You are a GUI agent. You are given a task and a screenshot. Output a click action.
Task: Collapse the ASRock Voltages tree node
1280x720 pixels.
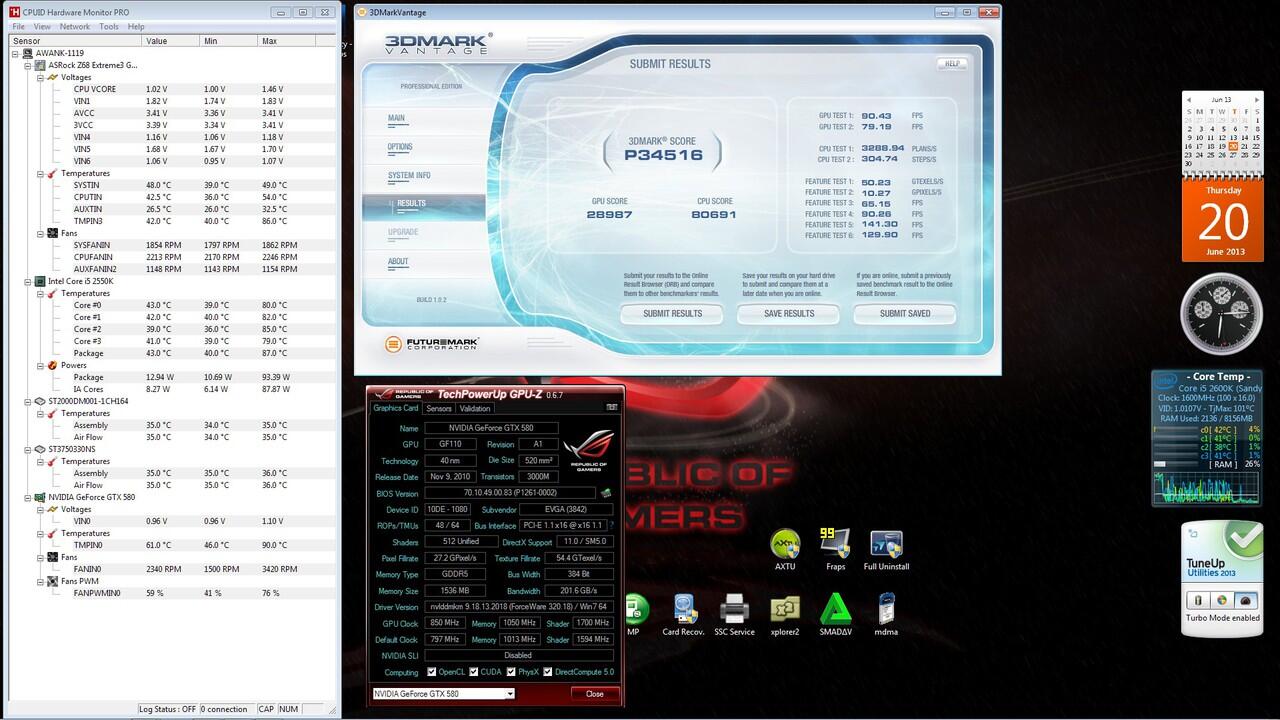coord(40,77)
